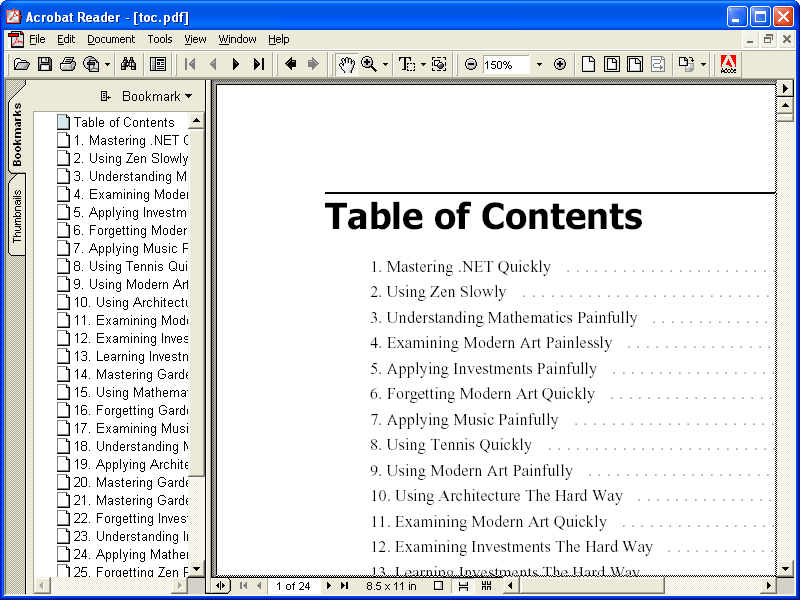Open the Document menu
Screen dimensions: 800x600
coord(110,39)
